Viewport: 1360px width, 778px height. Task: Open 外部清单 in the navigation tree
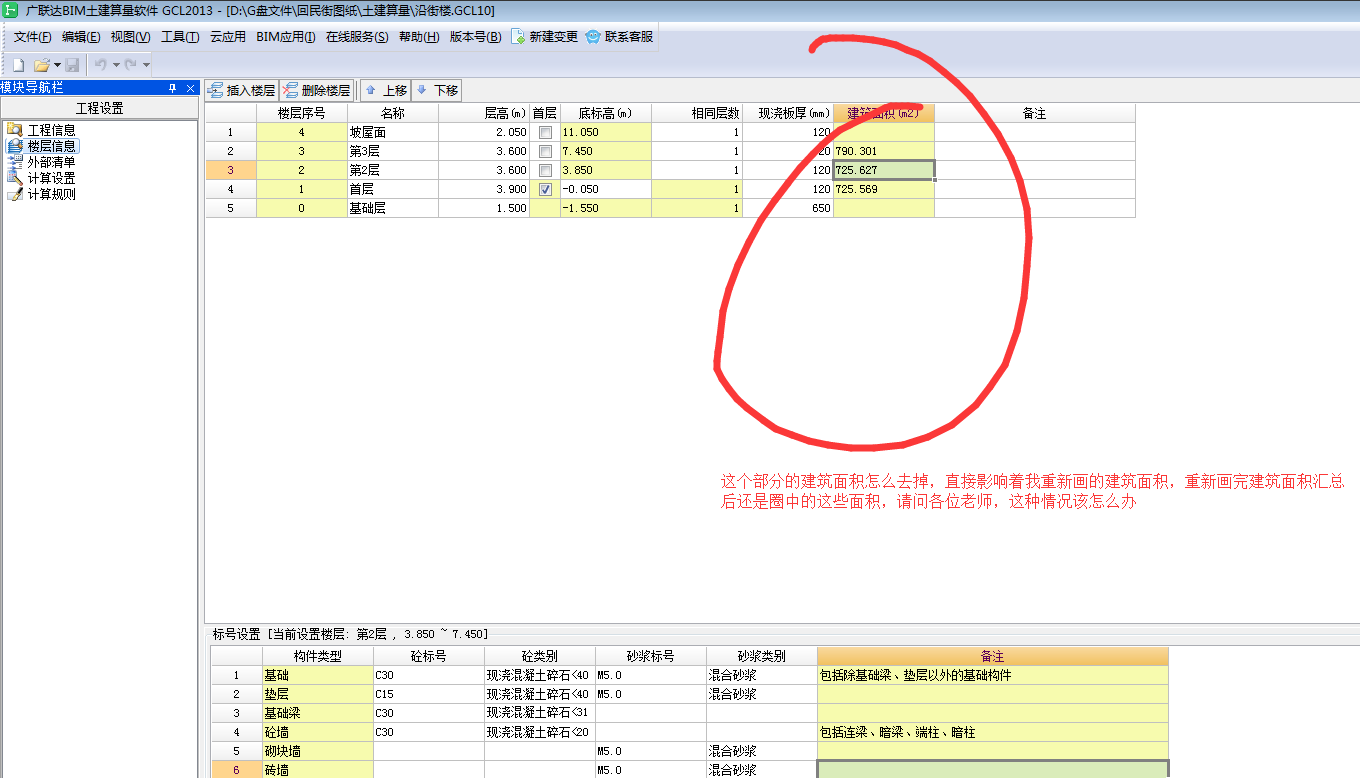[x=51, y=162]
